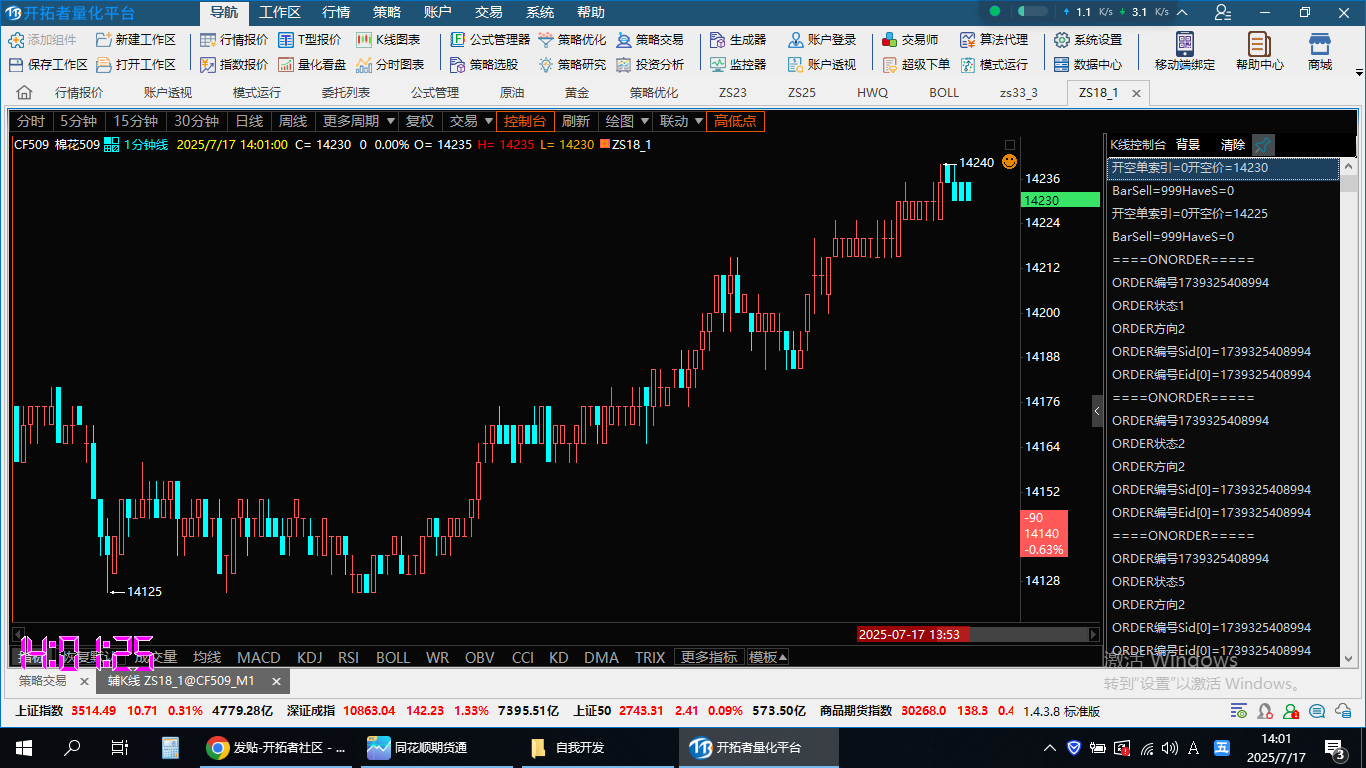Open 模式运行 in the ribbon toolbar
1366x768 pixels.
point(994,65)
